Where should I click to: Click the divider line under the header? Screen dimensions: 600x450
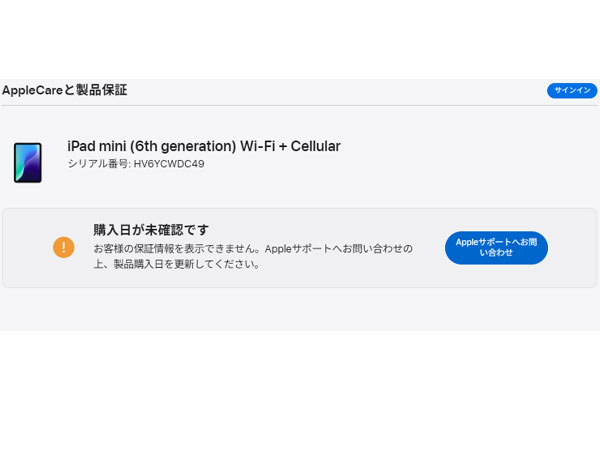click(x=299, y=105)
